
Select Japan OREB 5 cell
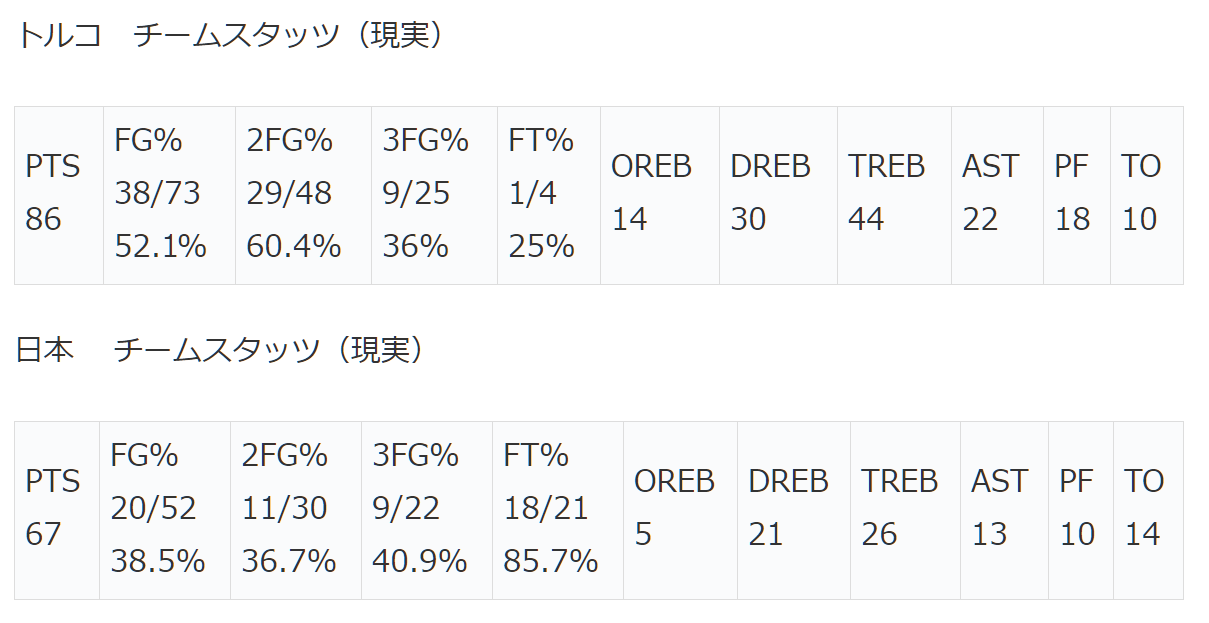(681, 510)
